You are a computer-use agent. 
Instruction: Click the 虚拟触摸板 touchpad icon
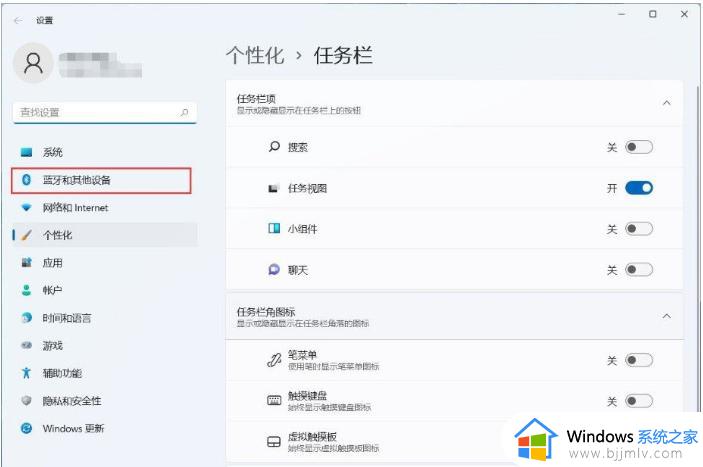[274, 442]
